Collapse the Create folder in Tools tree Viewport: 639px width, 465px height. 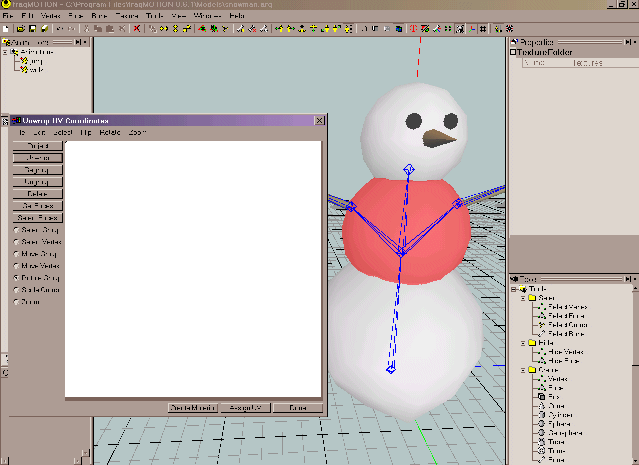(525, 370)
